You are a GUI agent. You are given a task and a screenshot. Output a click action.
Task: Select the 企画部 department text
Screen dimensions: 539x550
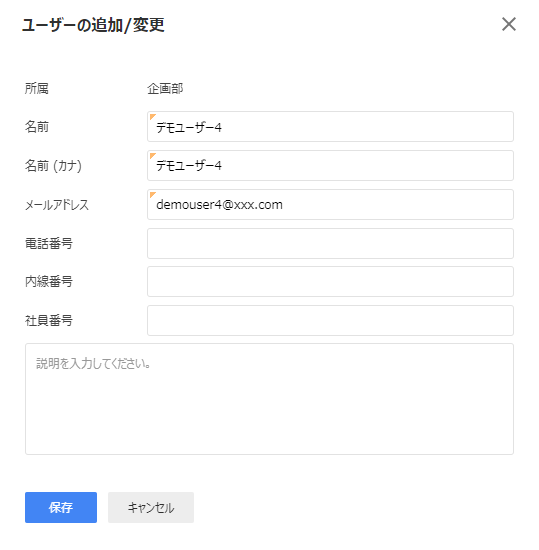point(165,88)
